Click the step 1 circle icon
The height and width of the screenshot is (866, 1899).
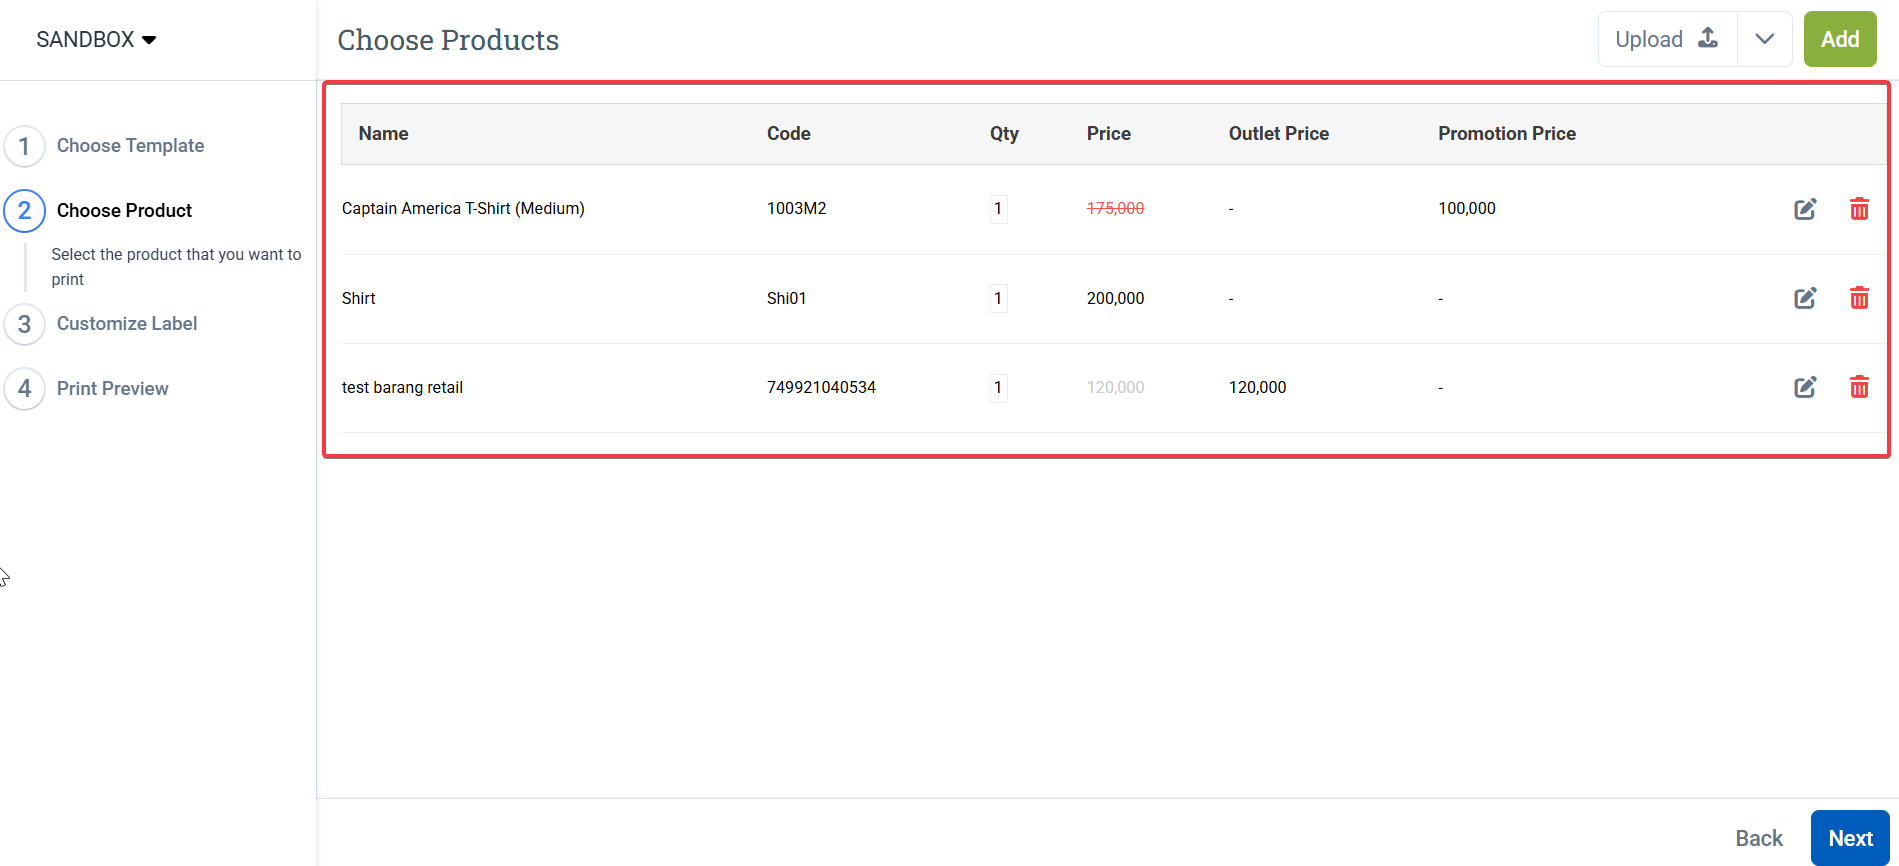tap(25, 146)
